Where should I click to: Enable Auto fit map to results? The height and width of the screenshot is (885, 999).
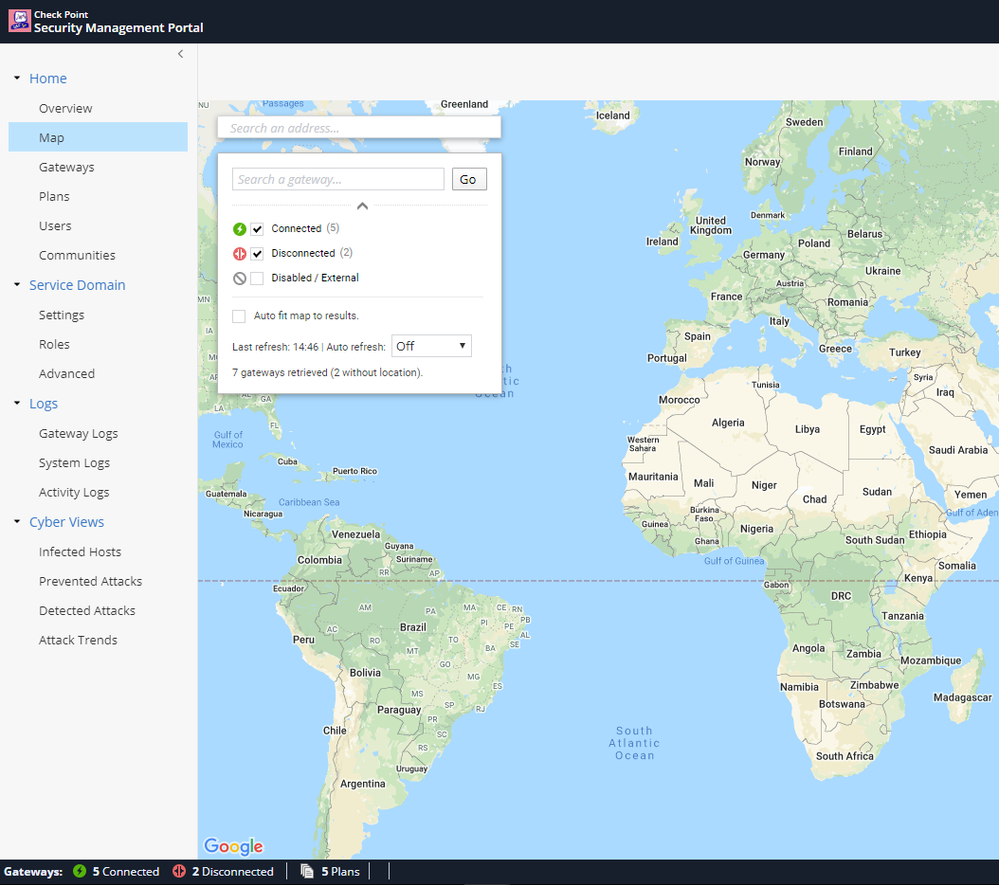[x=239, y=316]
